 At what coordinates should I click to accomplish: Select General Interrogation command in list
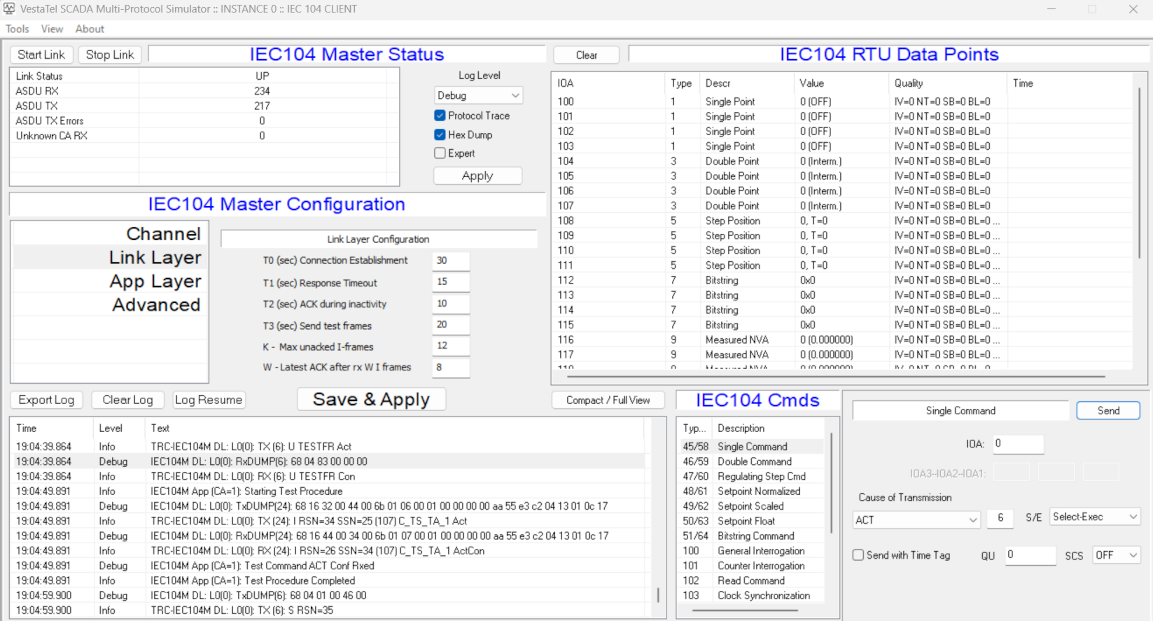pos(760,551)
